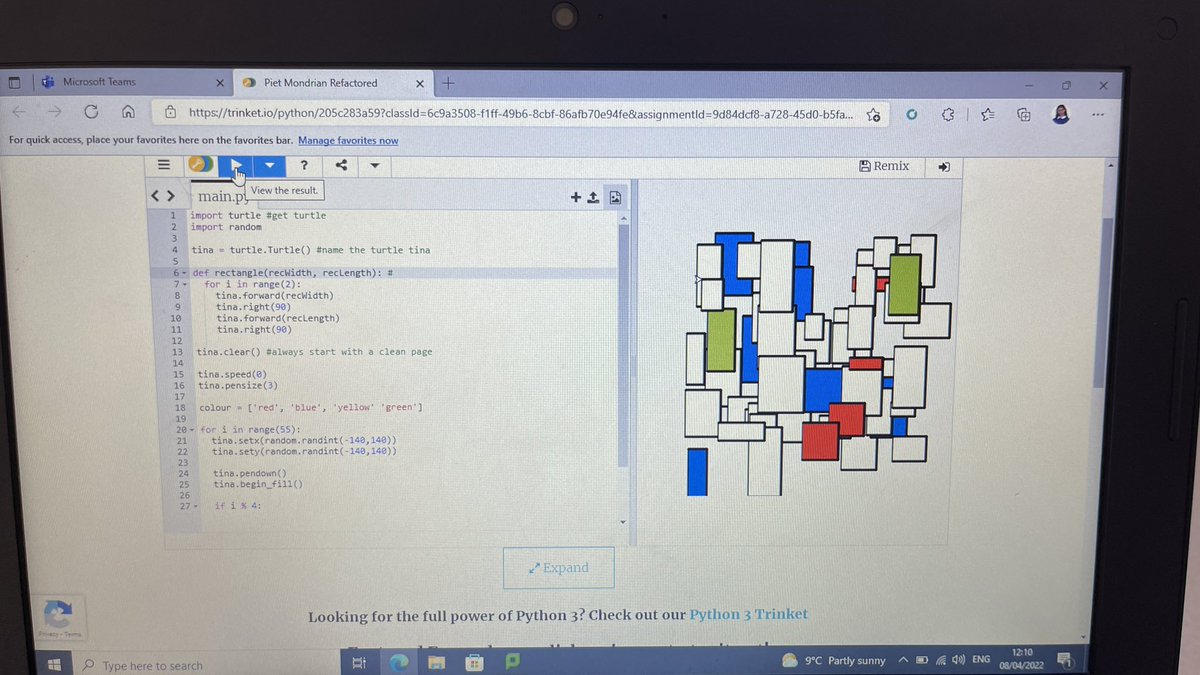Click the ENG language indicator

[x=982, y=660]
